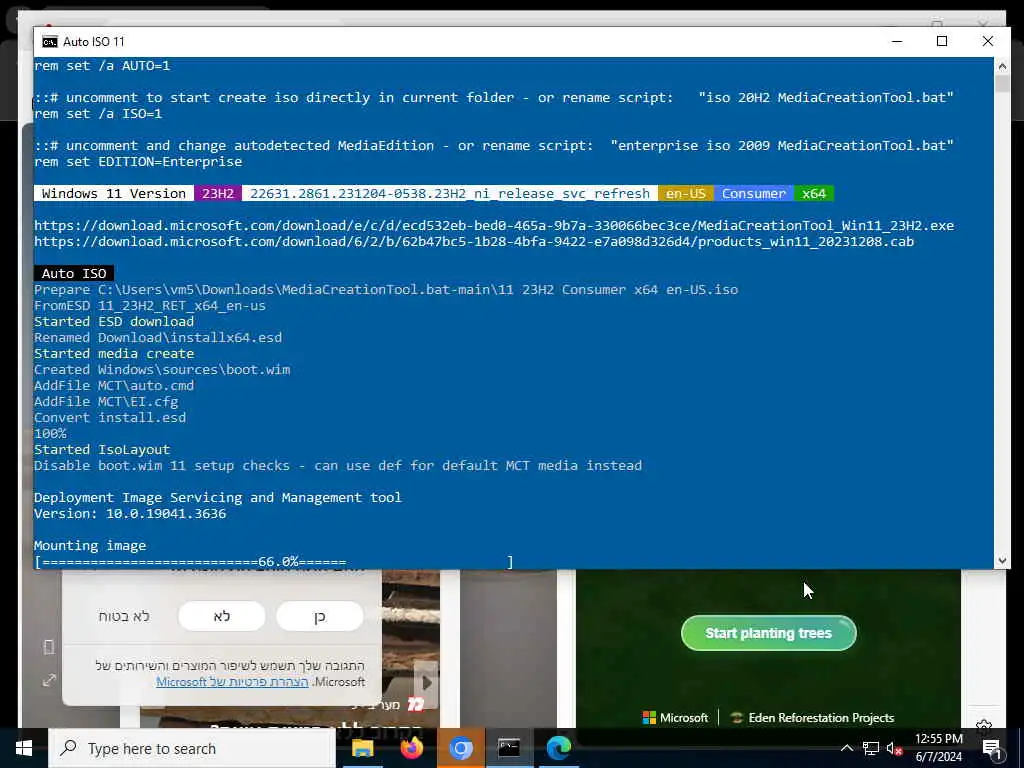Screen dimensions: 1024x768
Task: Click the blue 'Consumer' edition badge
Action: tap(754, 194)
